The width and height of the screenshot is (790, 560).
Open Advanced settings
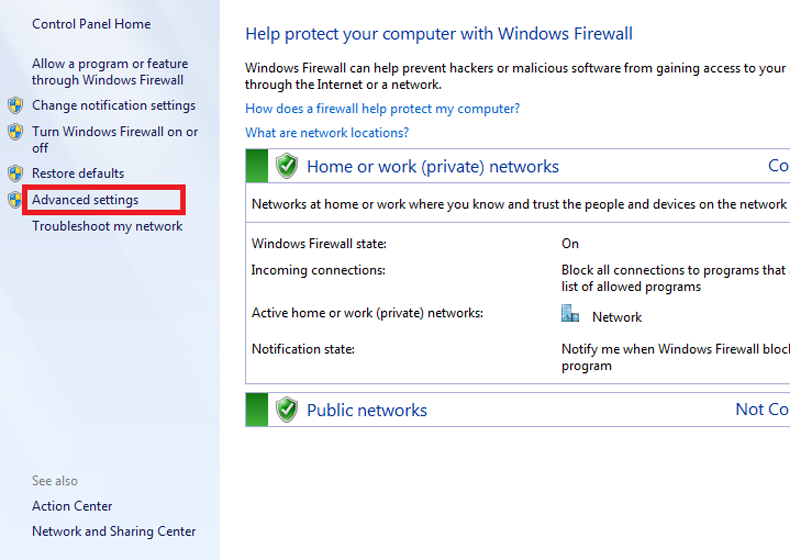85,200
